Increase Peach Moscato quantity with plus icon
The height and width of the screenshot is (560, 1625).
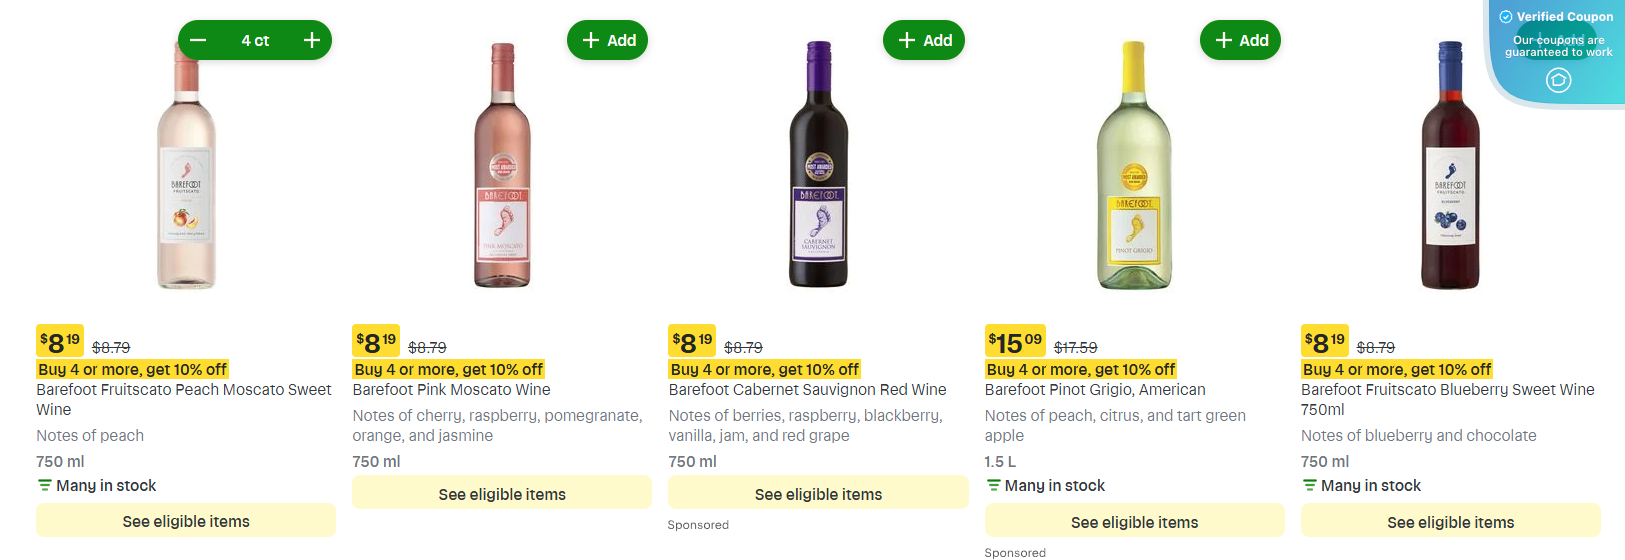pyautogui.click(x=312, y=41)
